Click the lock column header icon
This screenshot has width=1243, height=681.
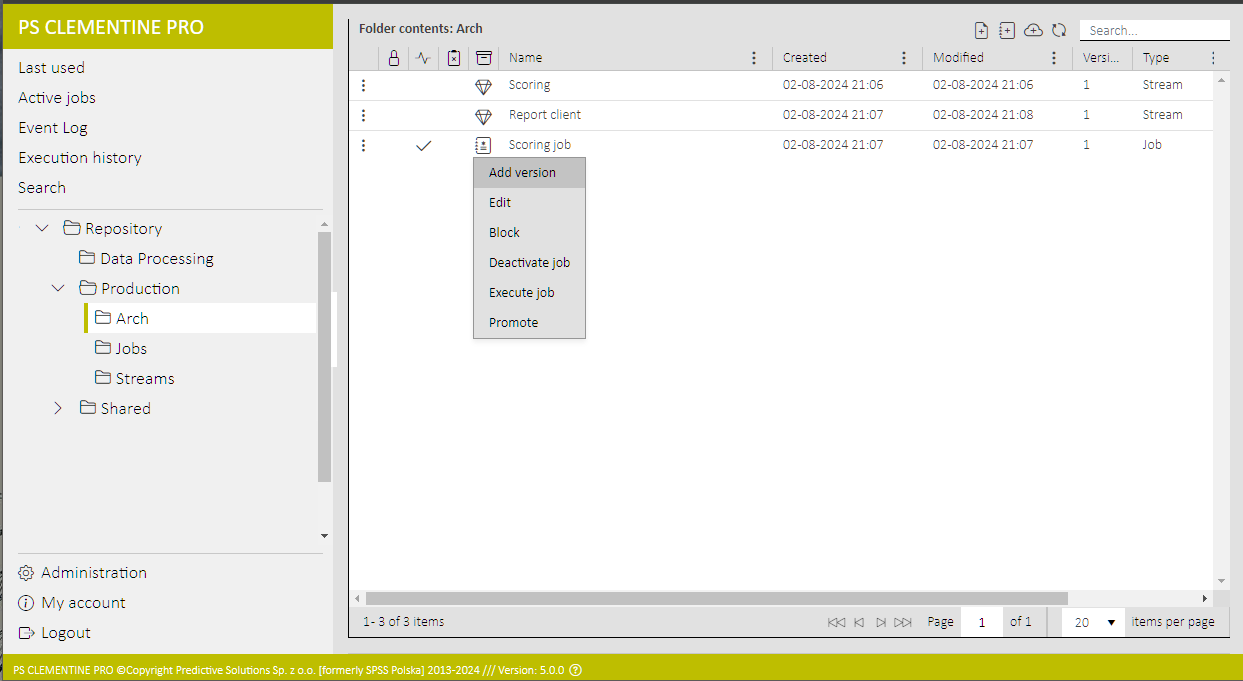click(x=394, y=58)
